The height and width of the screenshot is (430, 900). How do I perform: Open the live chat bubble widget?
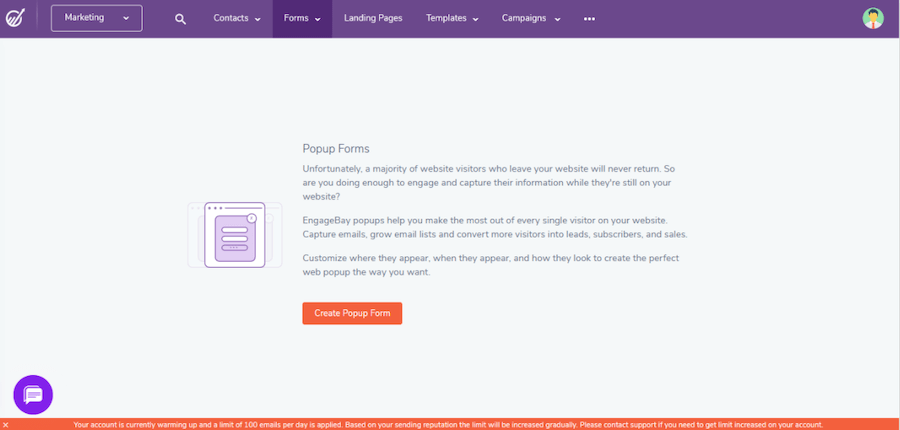(x=33, y=394)
